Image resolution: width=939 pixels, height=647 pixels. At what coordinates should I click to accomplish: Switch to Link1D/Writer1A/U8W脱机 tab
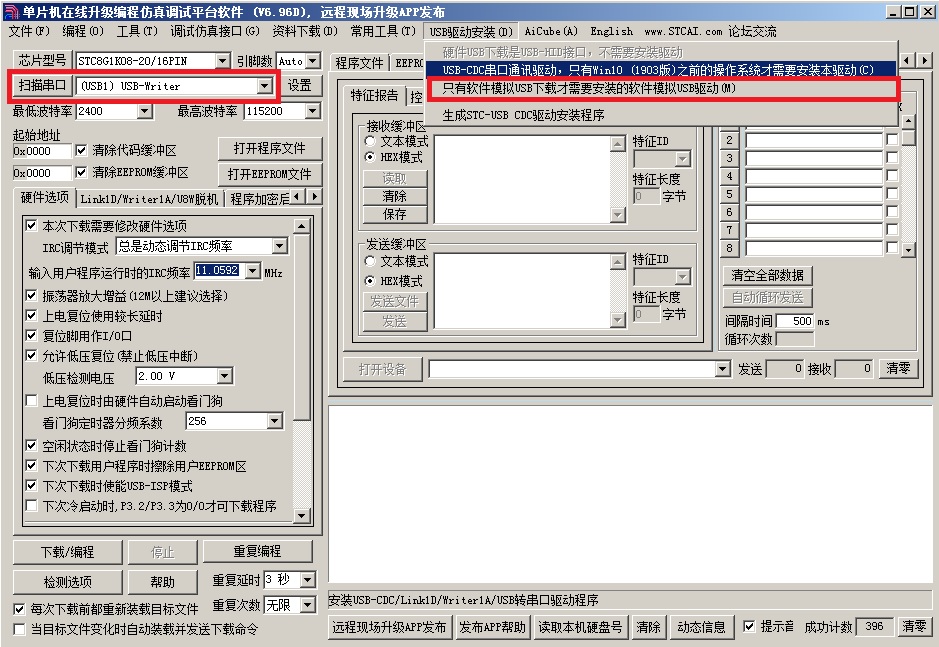[148, 198]
